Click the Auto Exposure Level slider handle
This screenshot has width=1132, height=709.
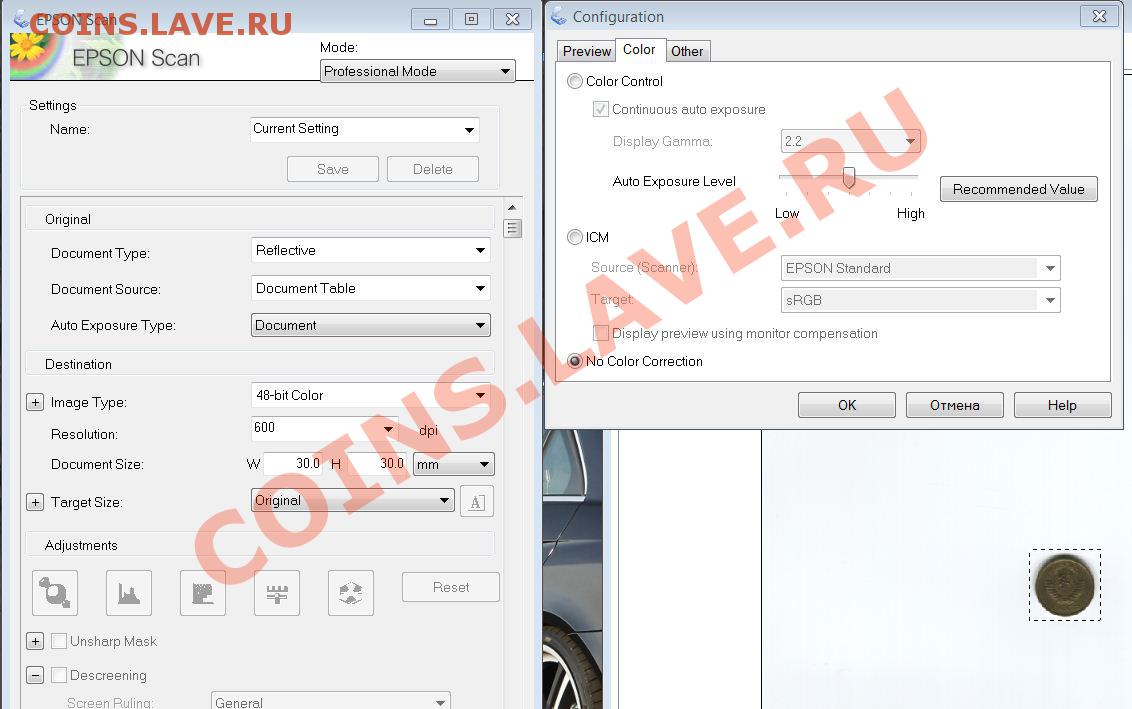point(849,177)
